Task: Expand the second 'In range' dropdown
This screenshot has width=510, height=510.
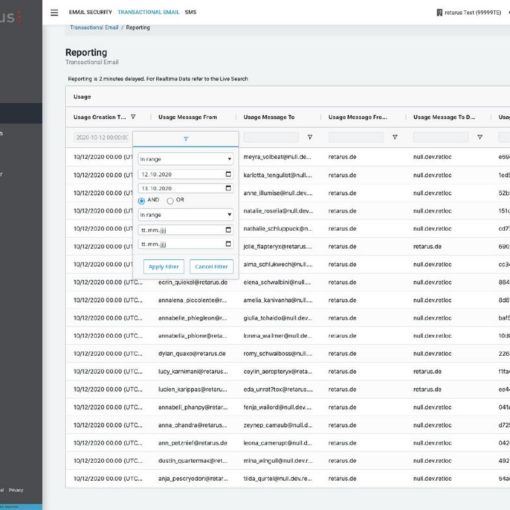Action: [185, 215]
